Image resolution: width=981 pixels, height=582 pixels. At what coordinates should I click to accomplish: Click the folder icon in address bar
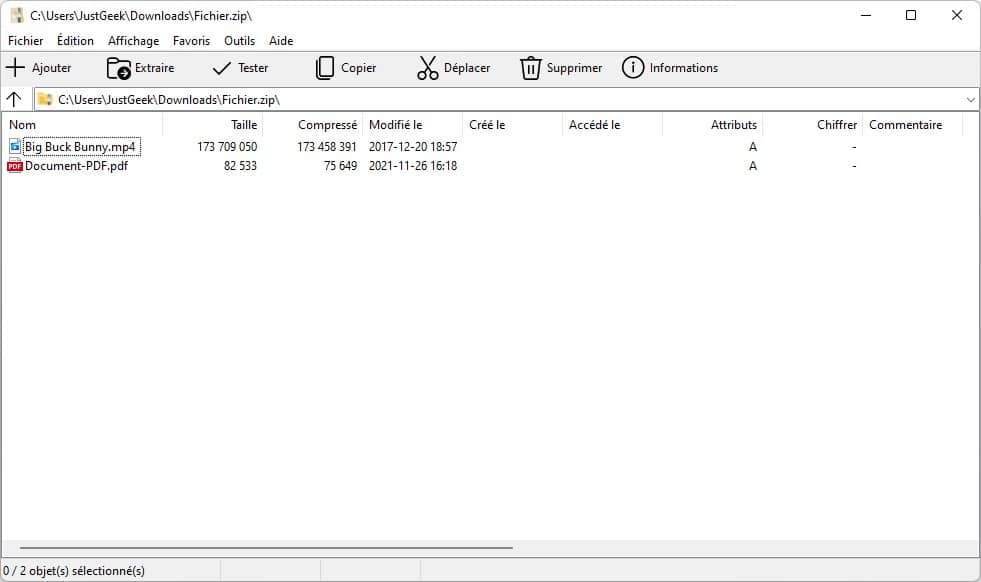pyautogui.click(x=44, y=100)
